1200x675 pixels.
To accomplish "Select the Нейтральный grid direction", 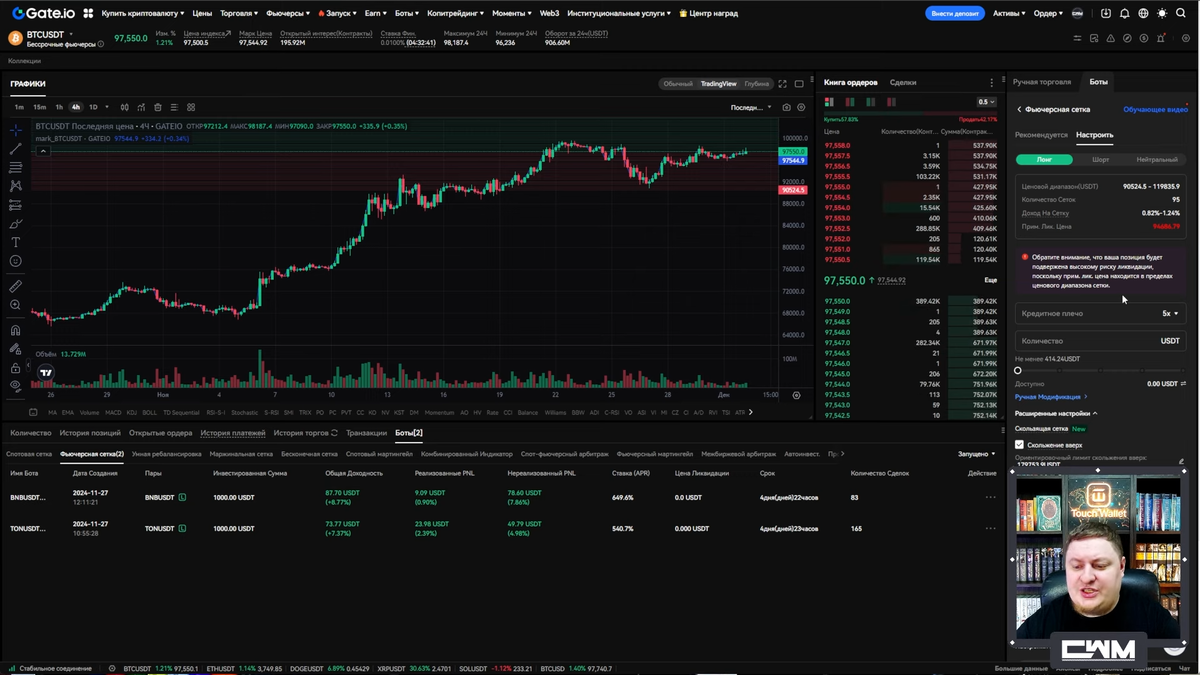I will tap(1157, 160).
